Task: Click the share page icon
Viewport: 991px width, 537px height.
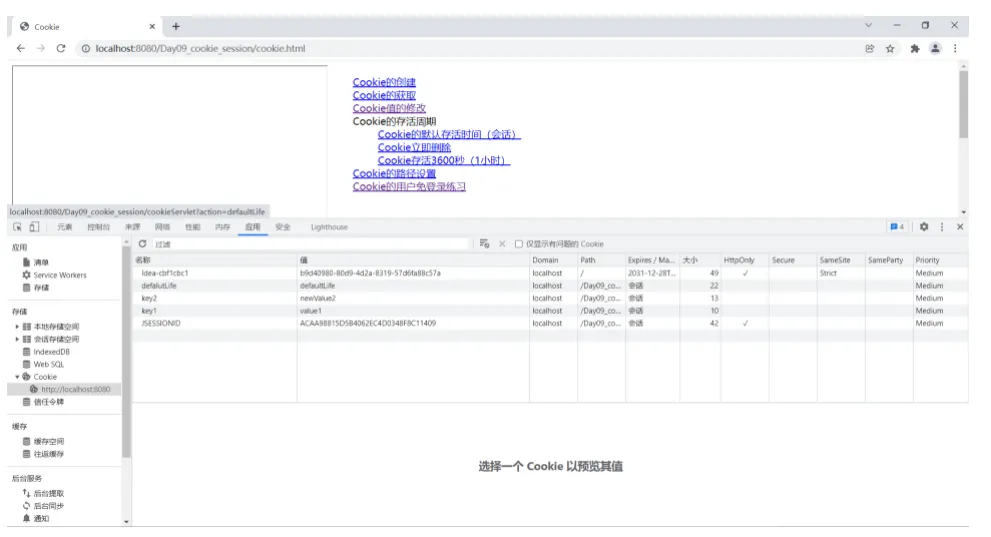Action: 870,49
